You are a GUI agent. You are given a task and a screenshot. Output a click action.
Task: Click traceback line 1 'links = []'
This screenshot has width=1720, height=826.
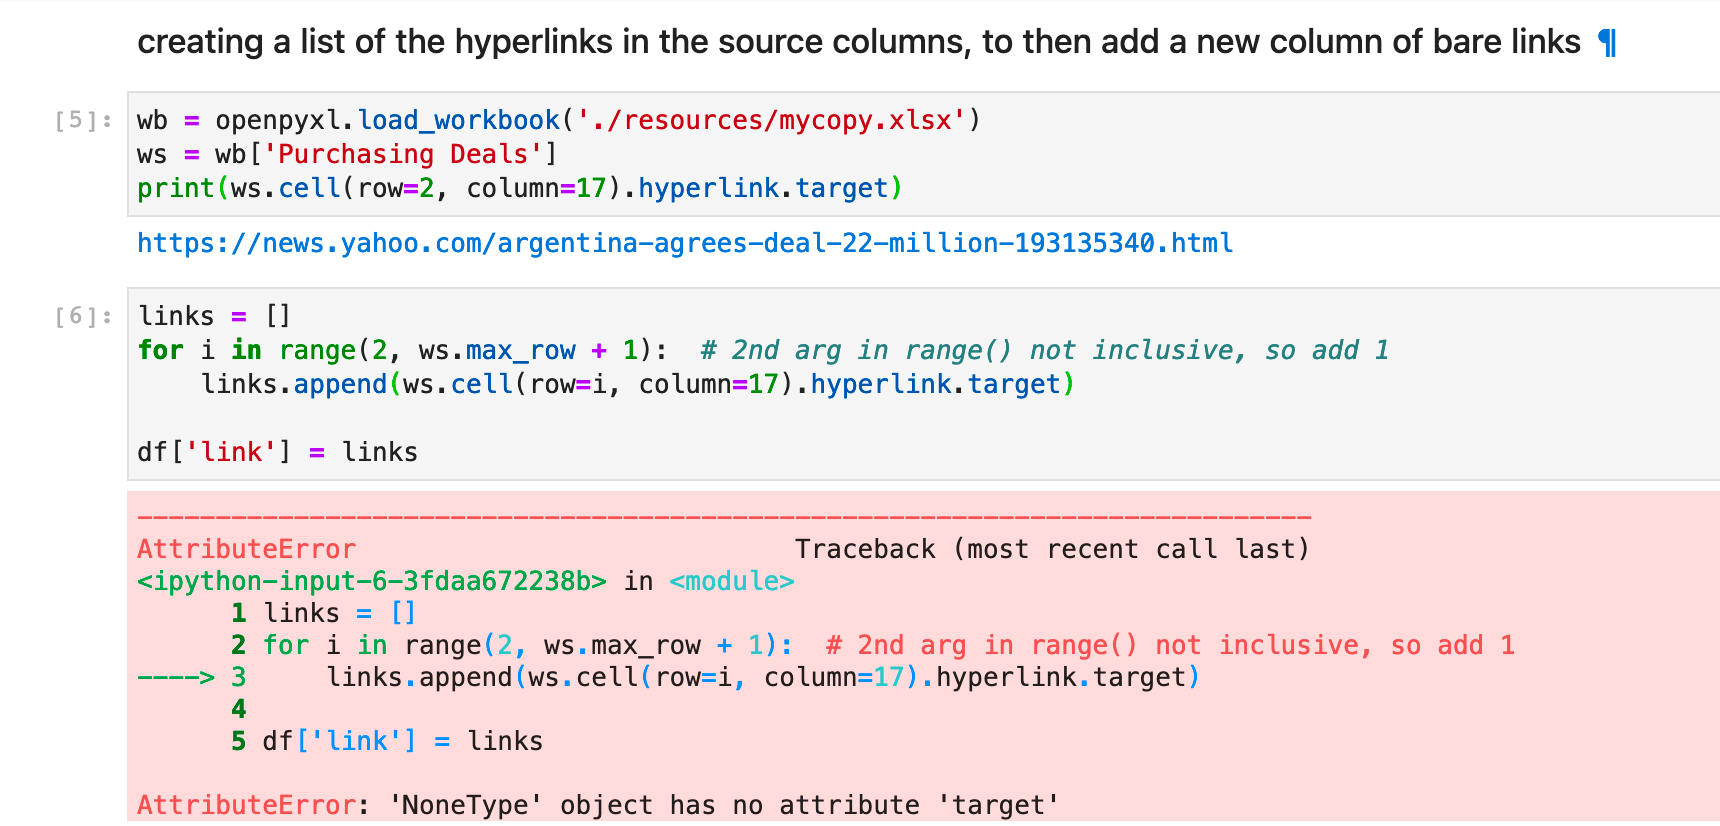[x=323, y=613]
